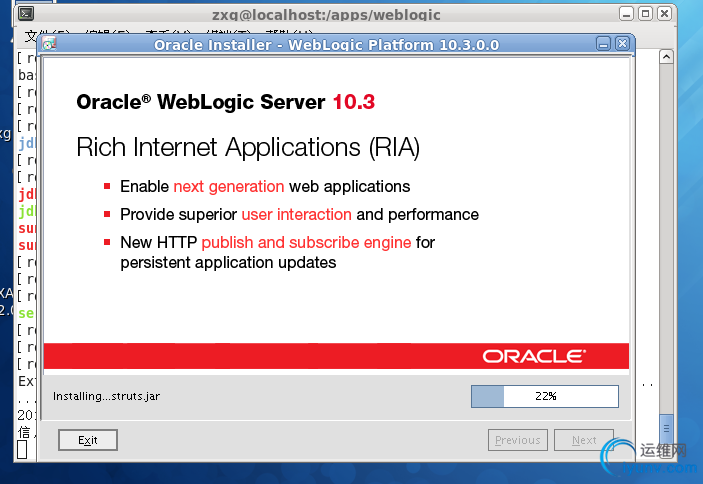
Task: Click the Oracle logo in the red banner
Action: pyautogui.click(x=534, y=357)
